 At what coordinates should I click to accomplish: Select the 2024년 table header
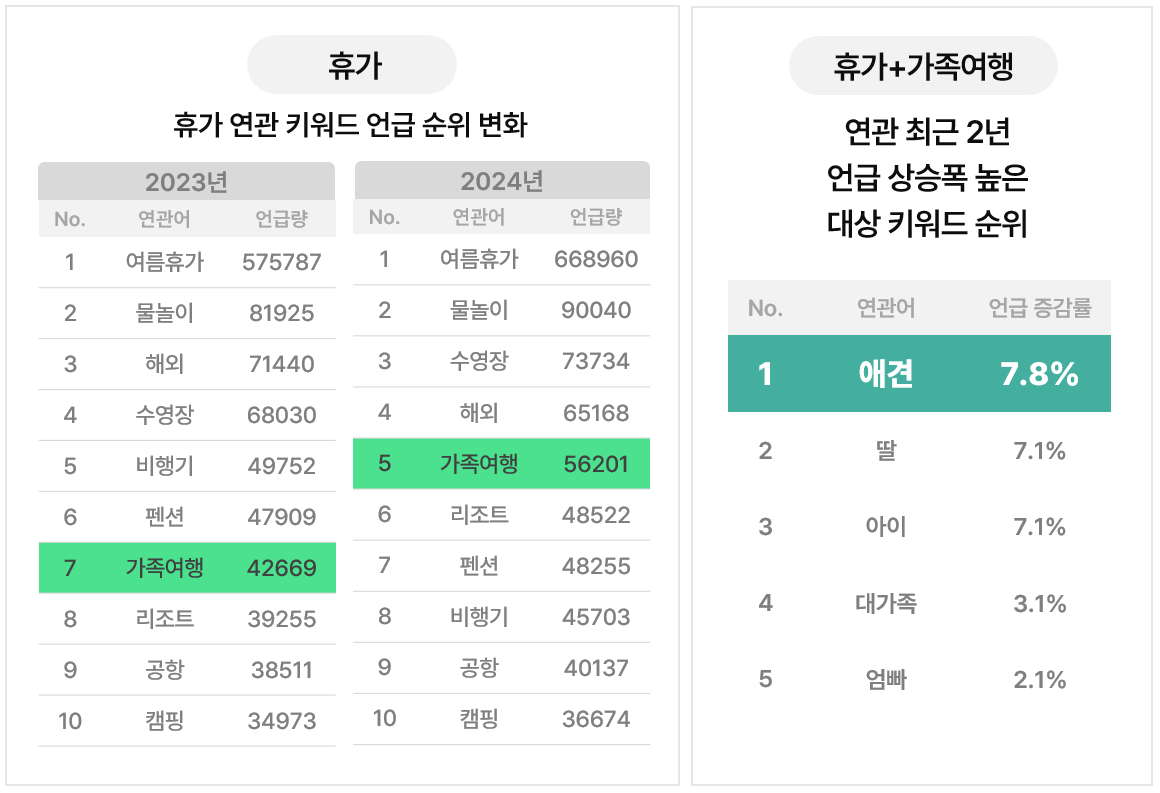pyautogui.click(x=502, y=180)
